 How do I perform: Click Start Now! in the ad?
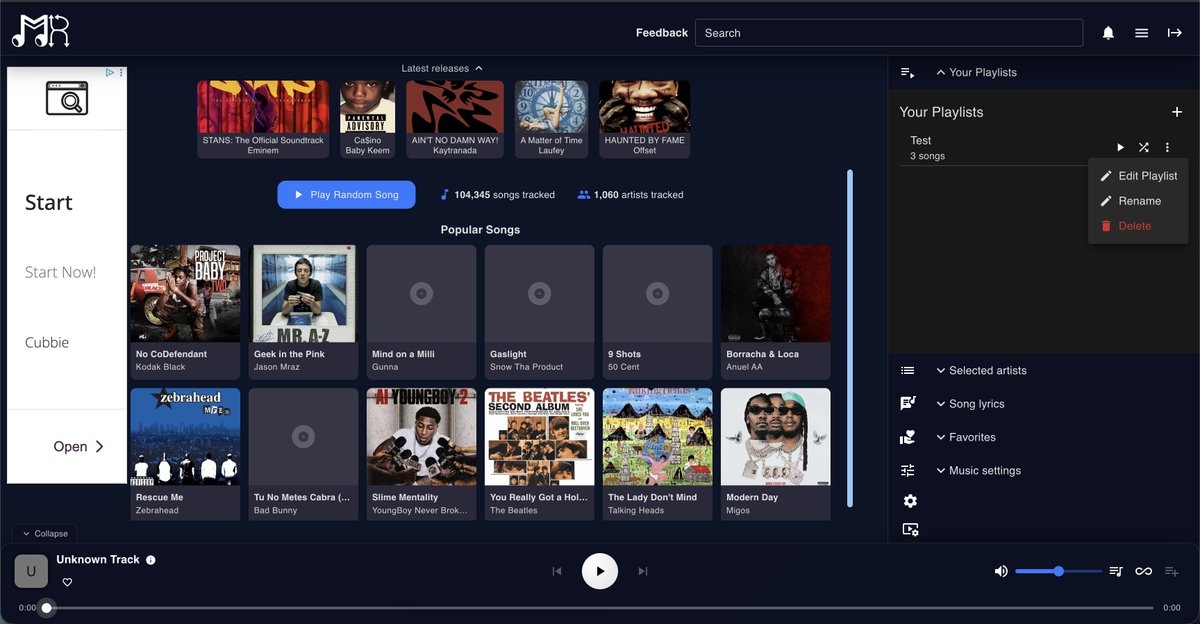61,272
